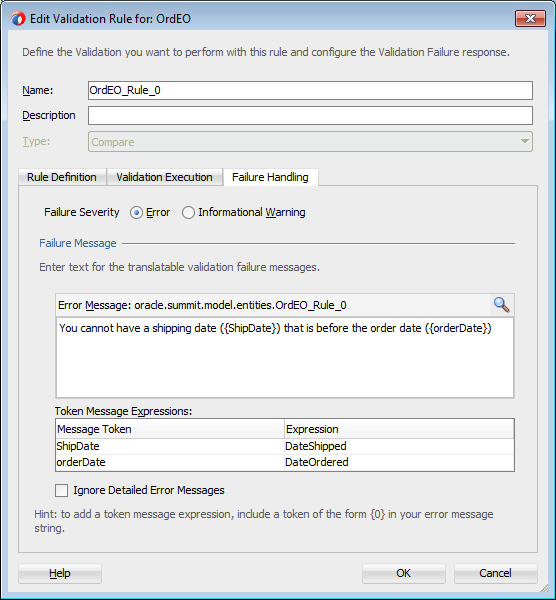Open the Type Compare dropdown
Screen dimensions: 556x600
pos(310,142)
